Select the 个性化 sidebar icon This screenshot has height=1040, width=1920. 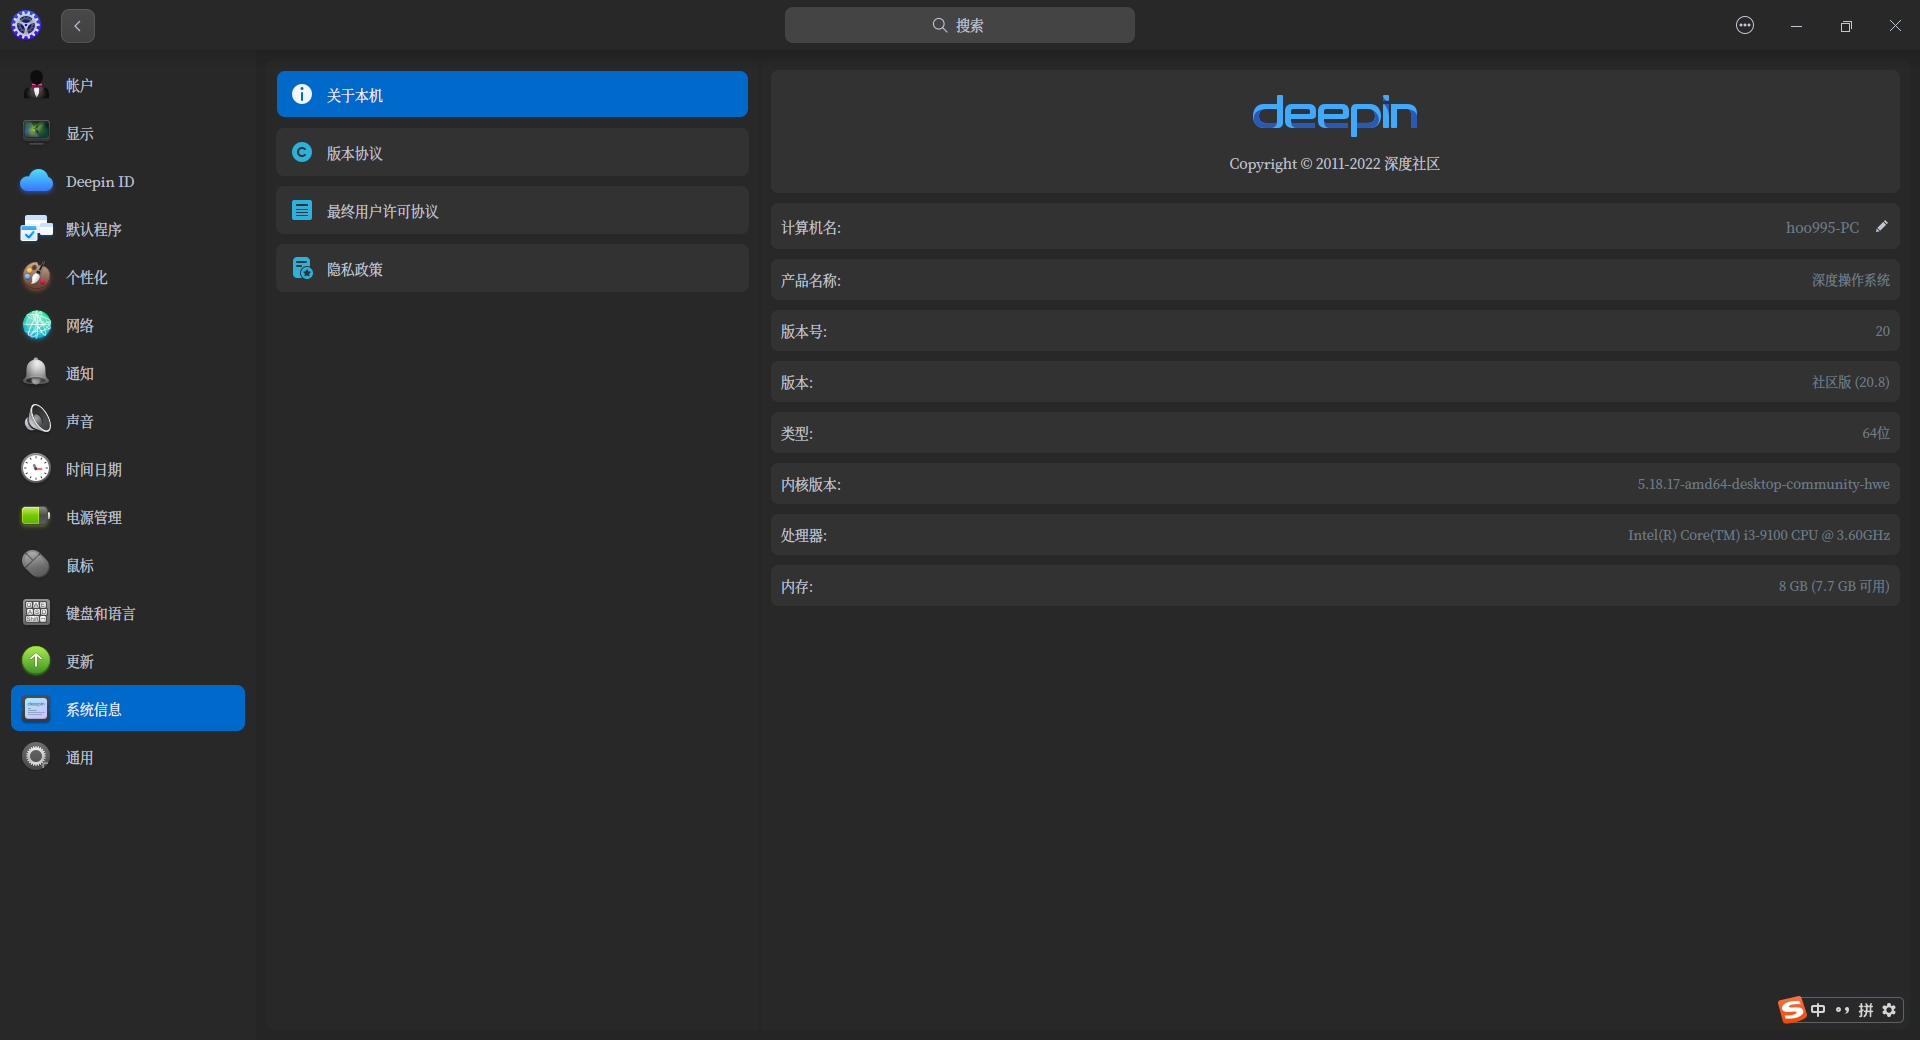point(87,277)
